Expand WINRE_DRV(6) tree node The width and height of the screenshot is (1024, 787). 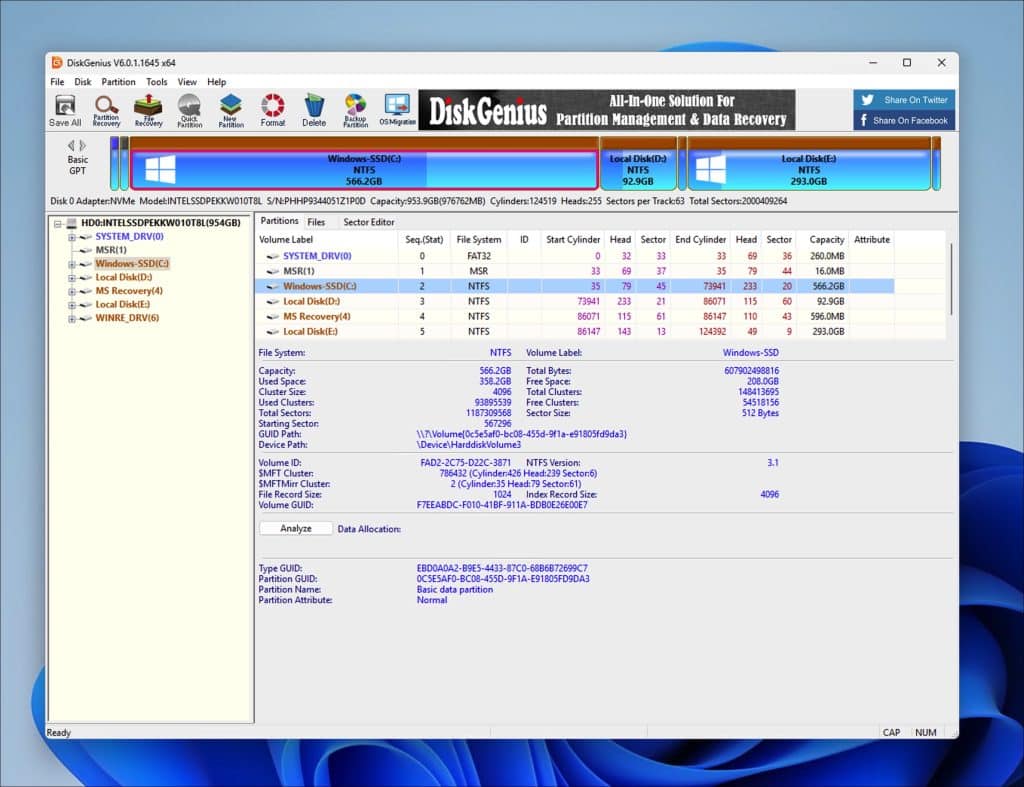(x=72, y=319)
